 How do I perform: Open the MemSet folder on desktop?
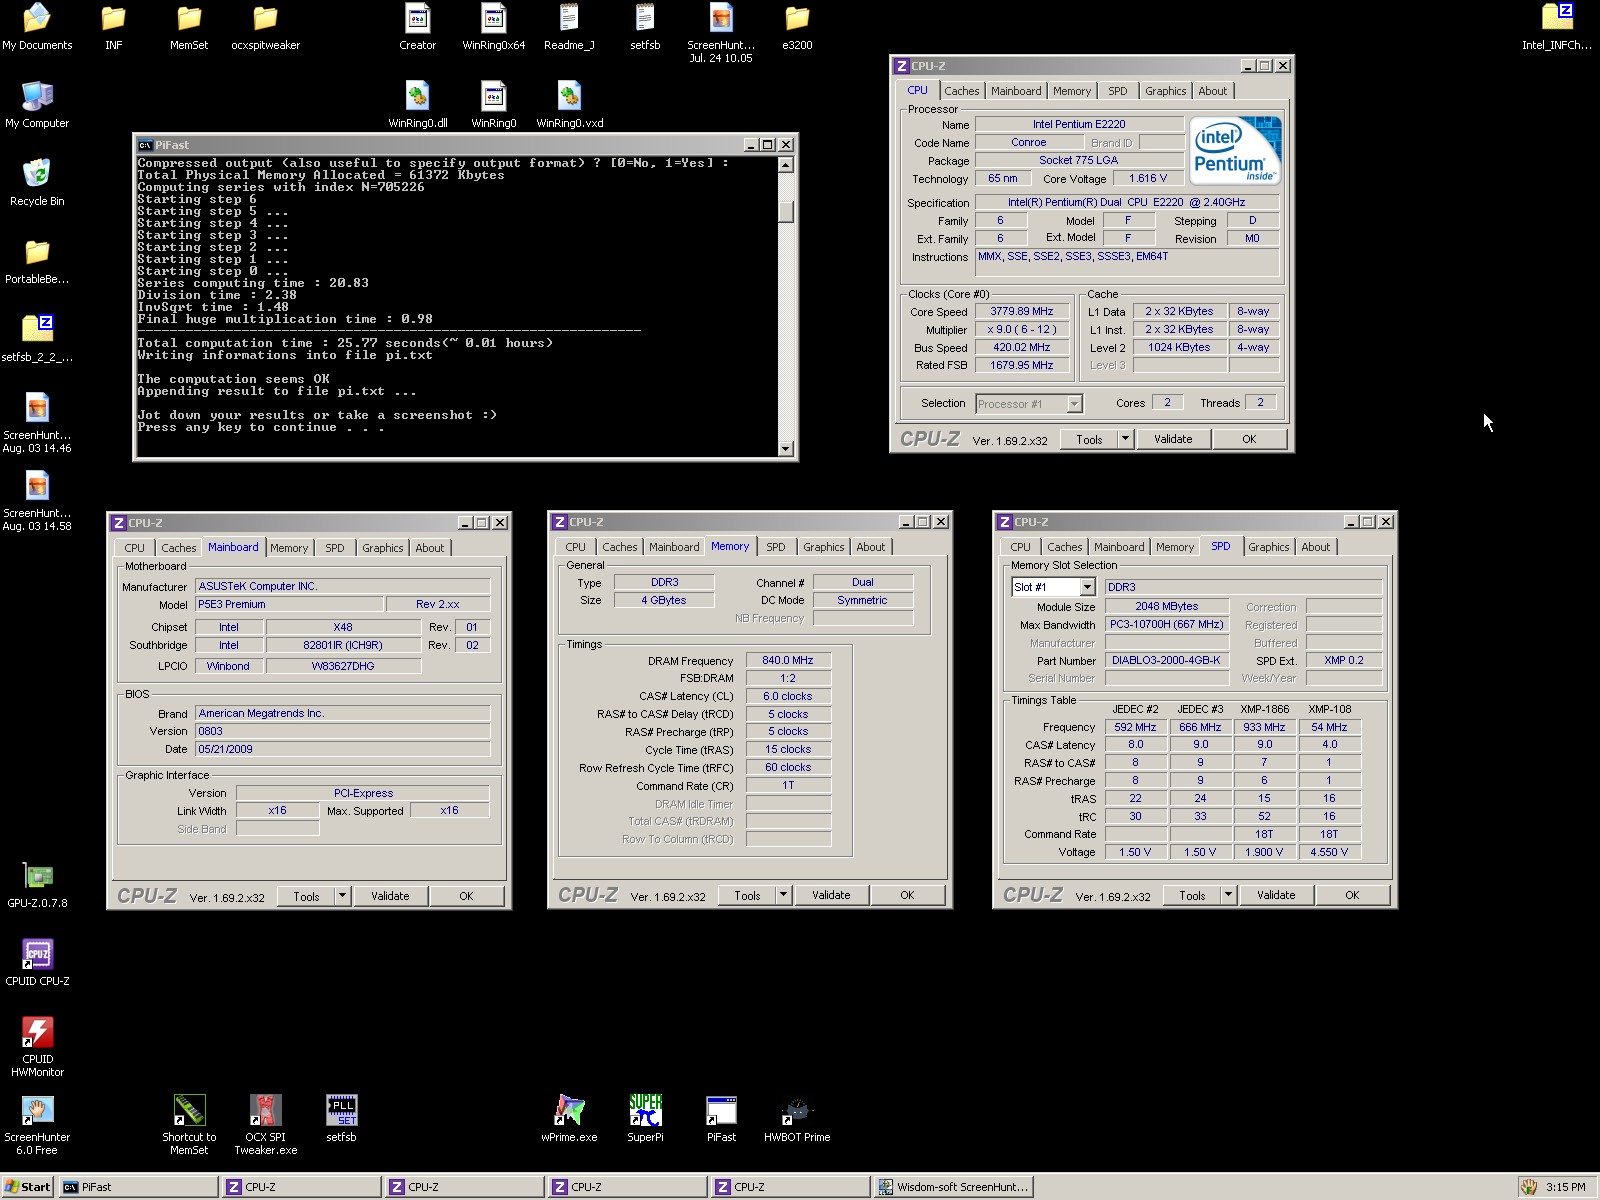point(189,27)
